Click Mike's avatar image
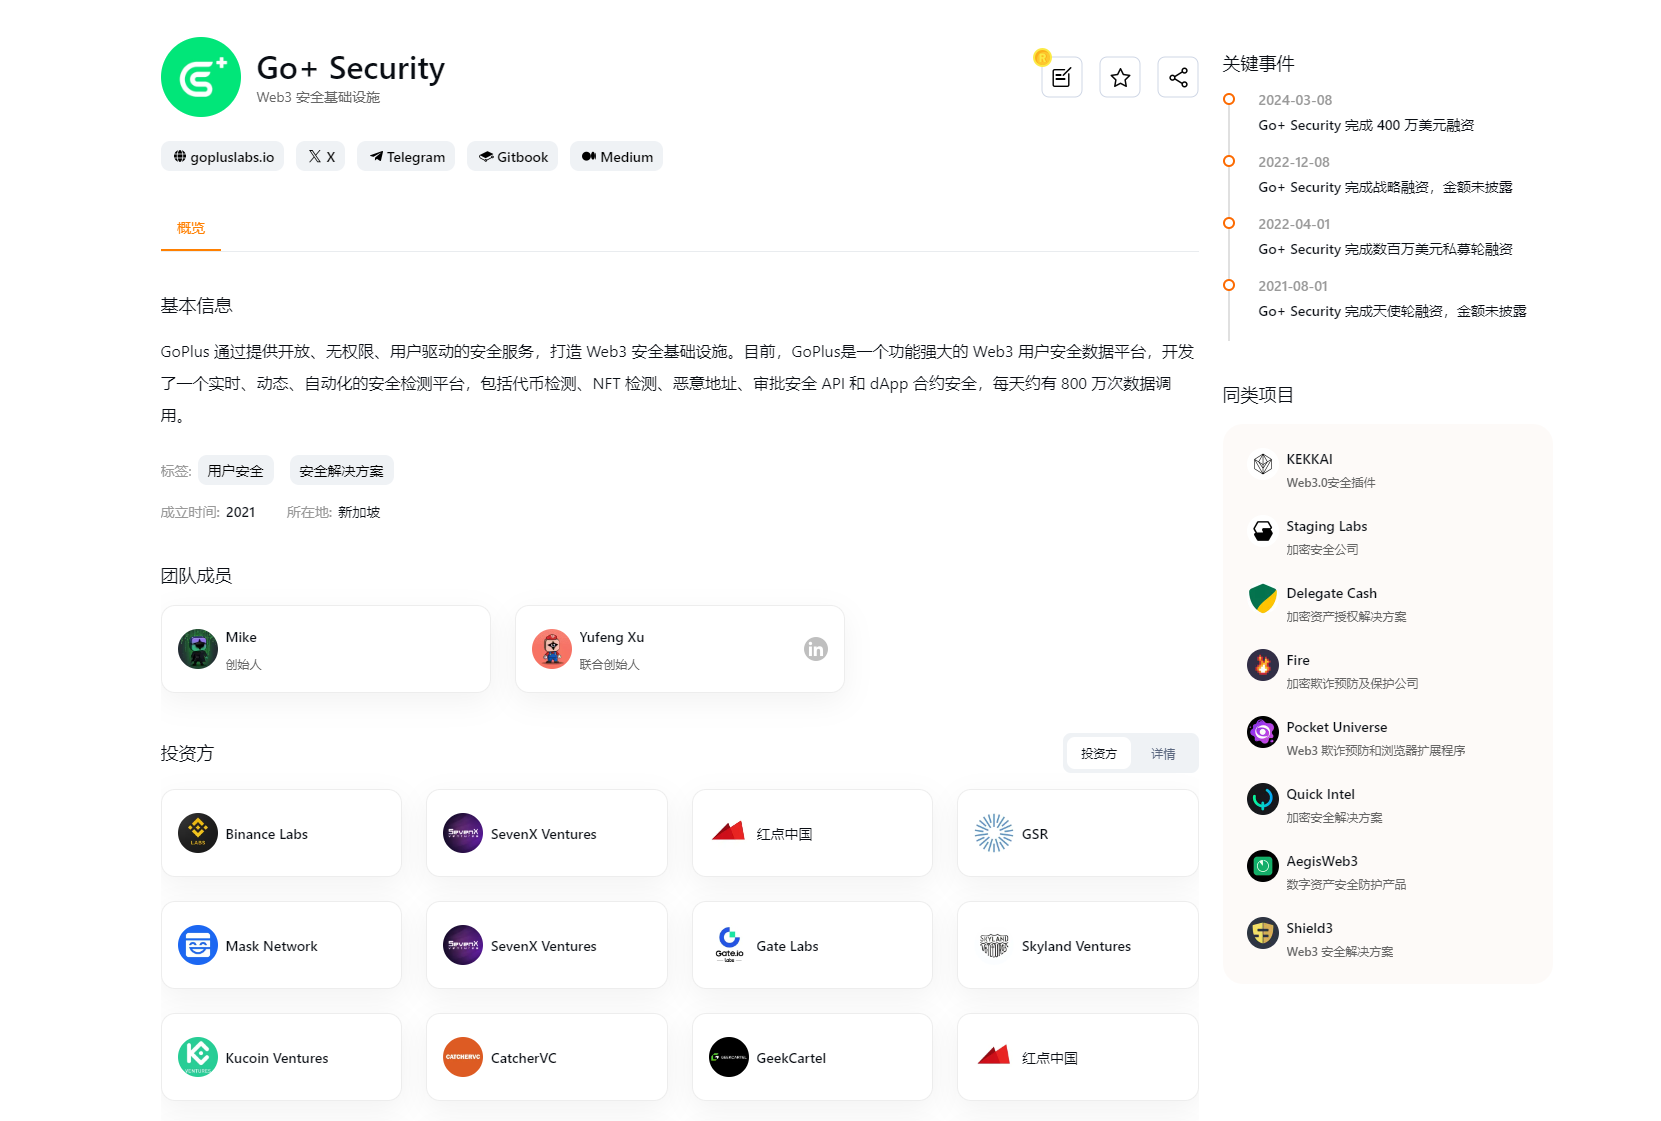The width and height of the screenshot is (1661, 1121). (198, 649)
